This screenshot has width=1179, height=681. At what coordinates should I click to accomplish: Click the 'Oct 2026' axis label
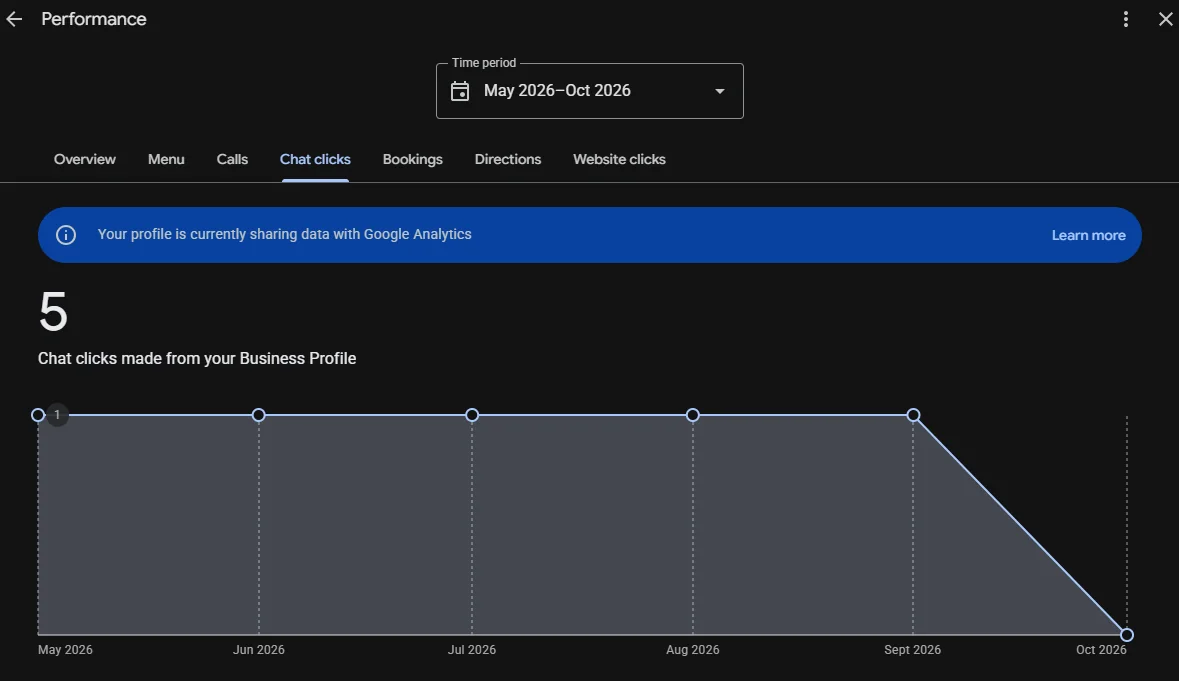(1102, 650)
